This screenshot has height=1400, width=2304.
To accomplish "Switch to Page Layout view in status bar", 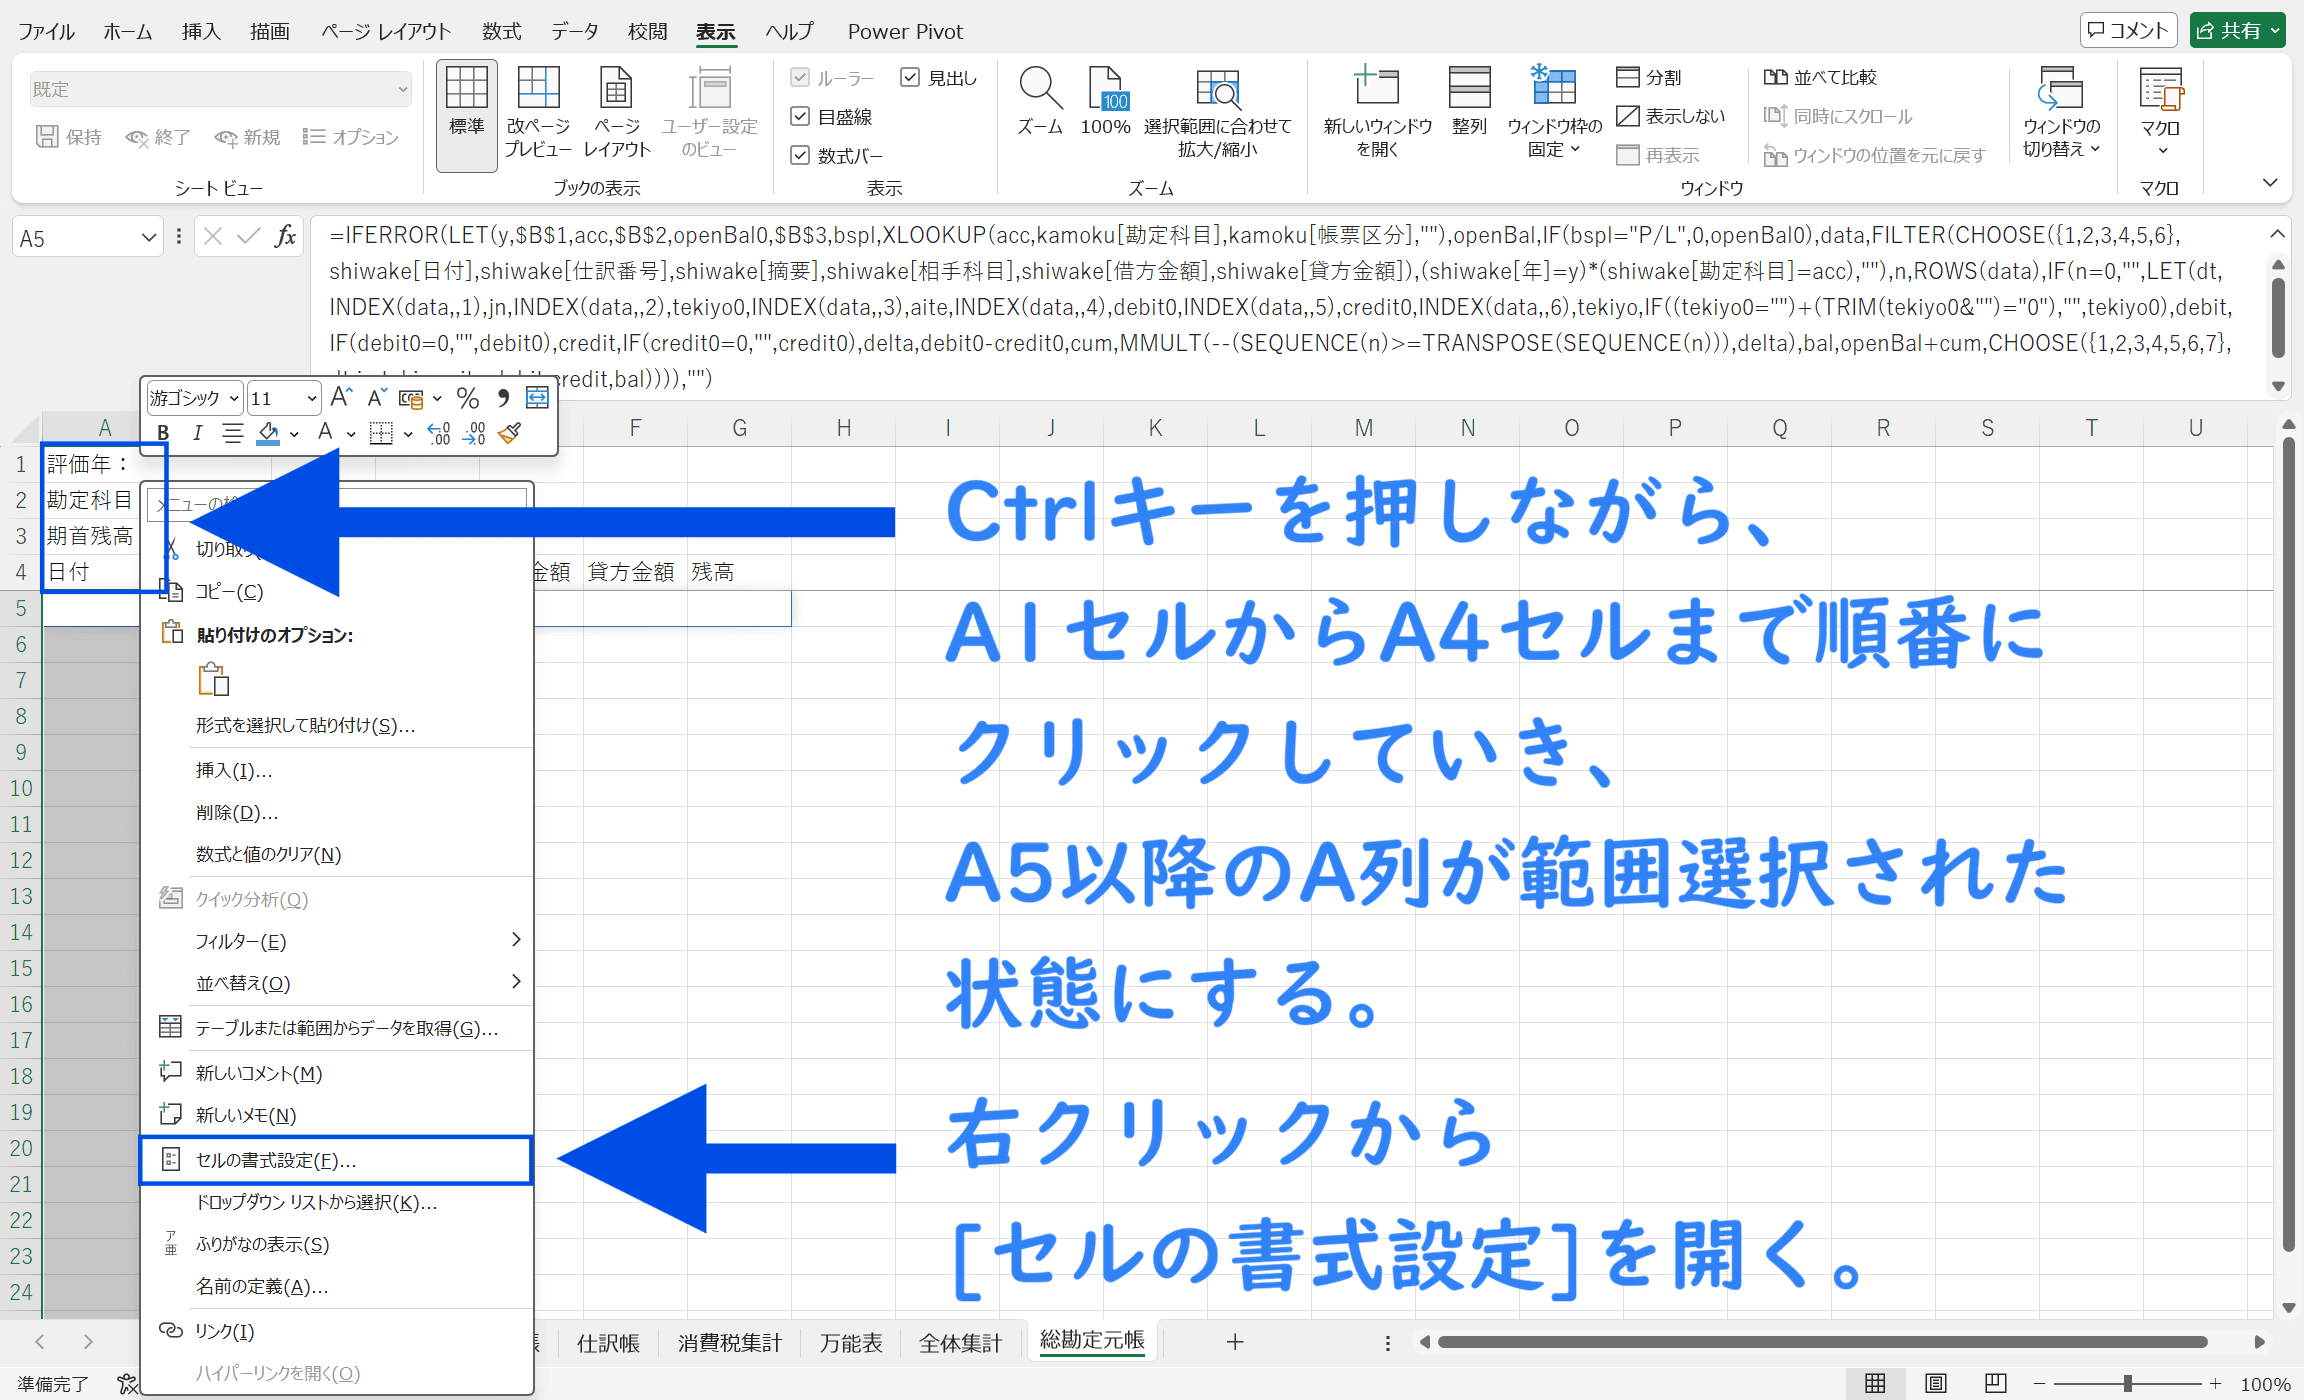I will pyautogui.click(x=1935, y=1384).
